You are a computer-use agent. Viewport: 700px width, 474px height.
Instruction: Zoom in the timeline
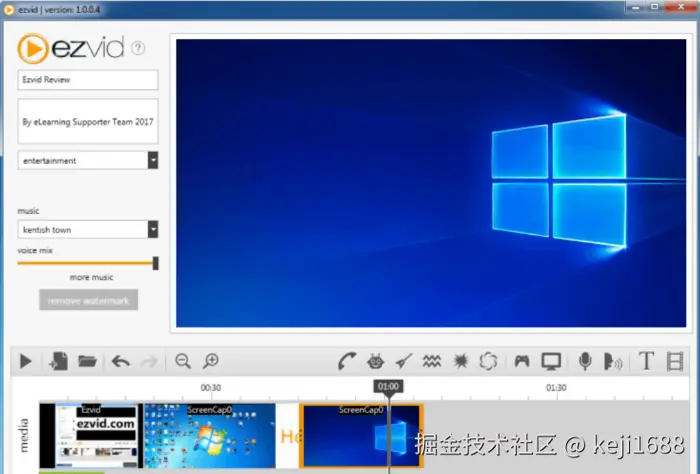(x=211, y=361)
